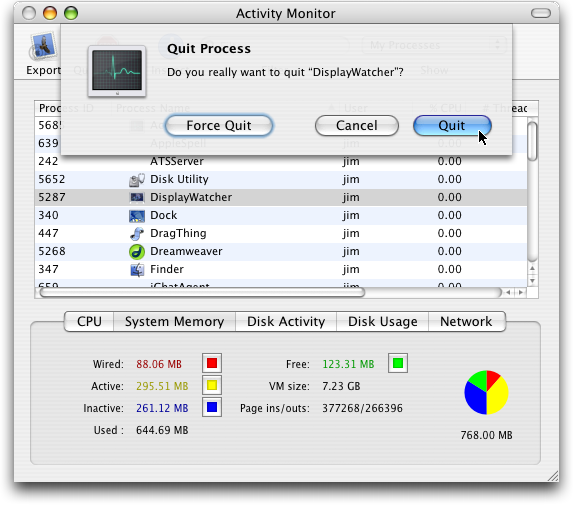Click process ID 347

[48, 269]
